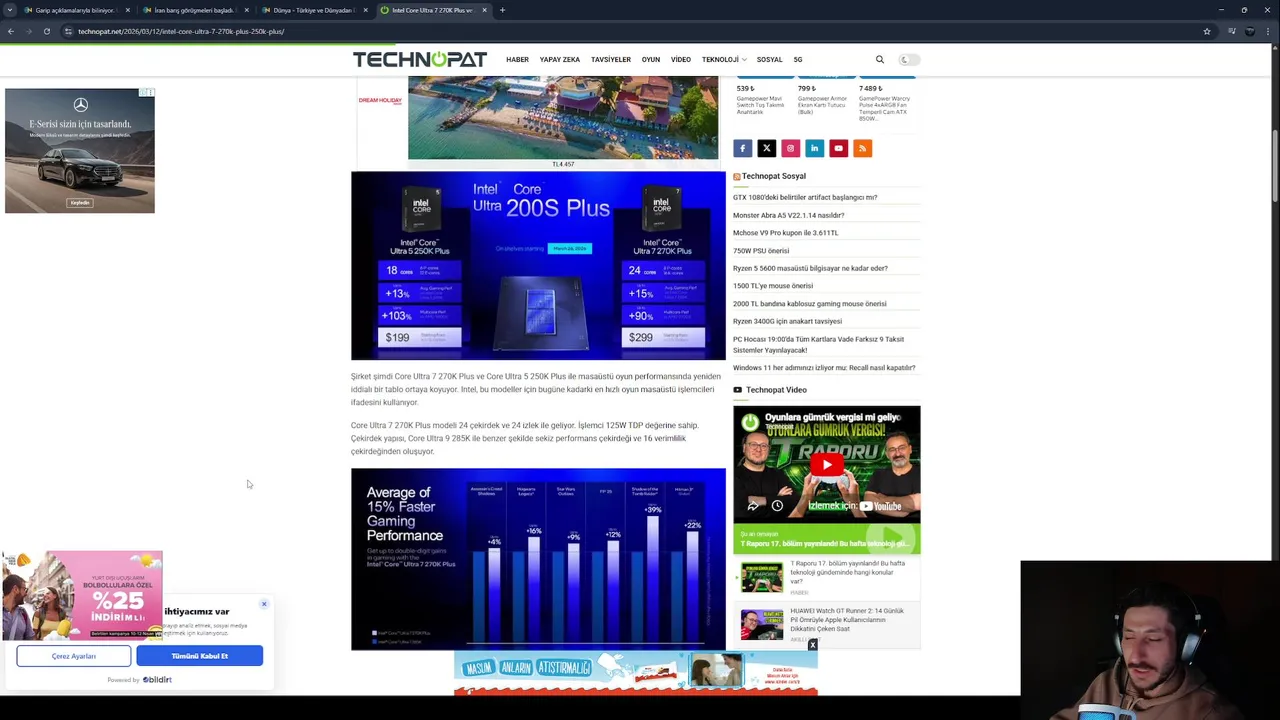Open 'PC Hocası 19:00'da Tüm Kartlara' link
The height and width of the screenshot is (720, 1280).
tap(818, 345)
